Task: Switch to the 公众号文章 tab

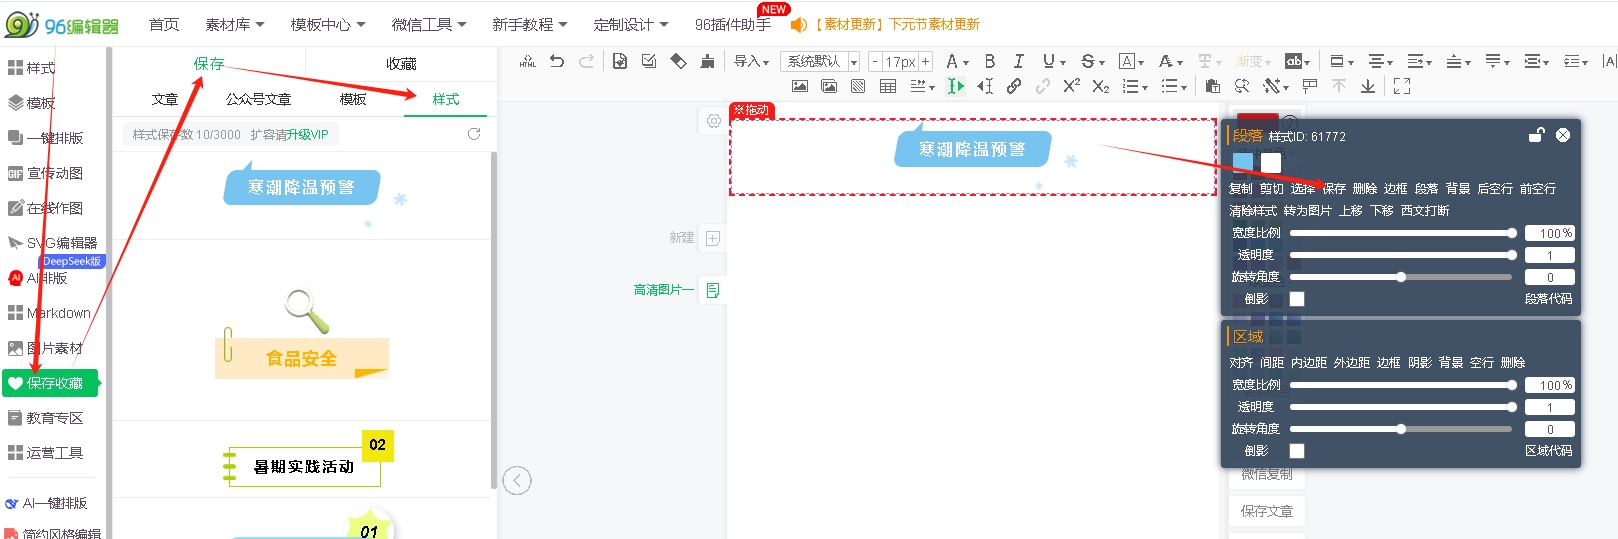Action: (x=258, y=99)
